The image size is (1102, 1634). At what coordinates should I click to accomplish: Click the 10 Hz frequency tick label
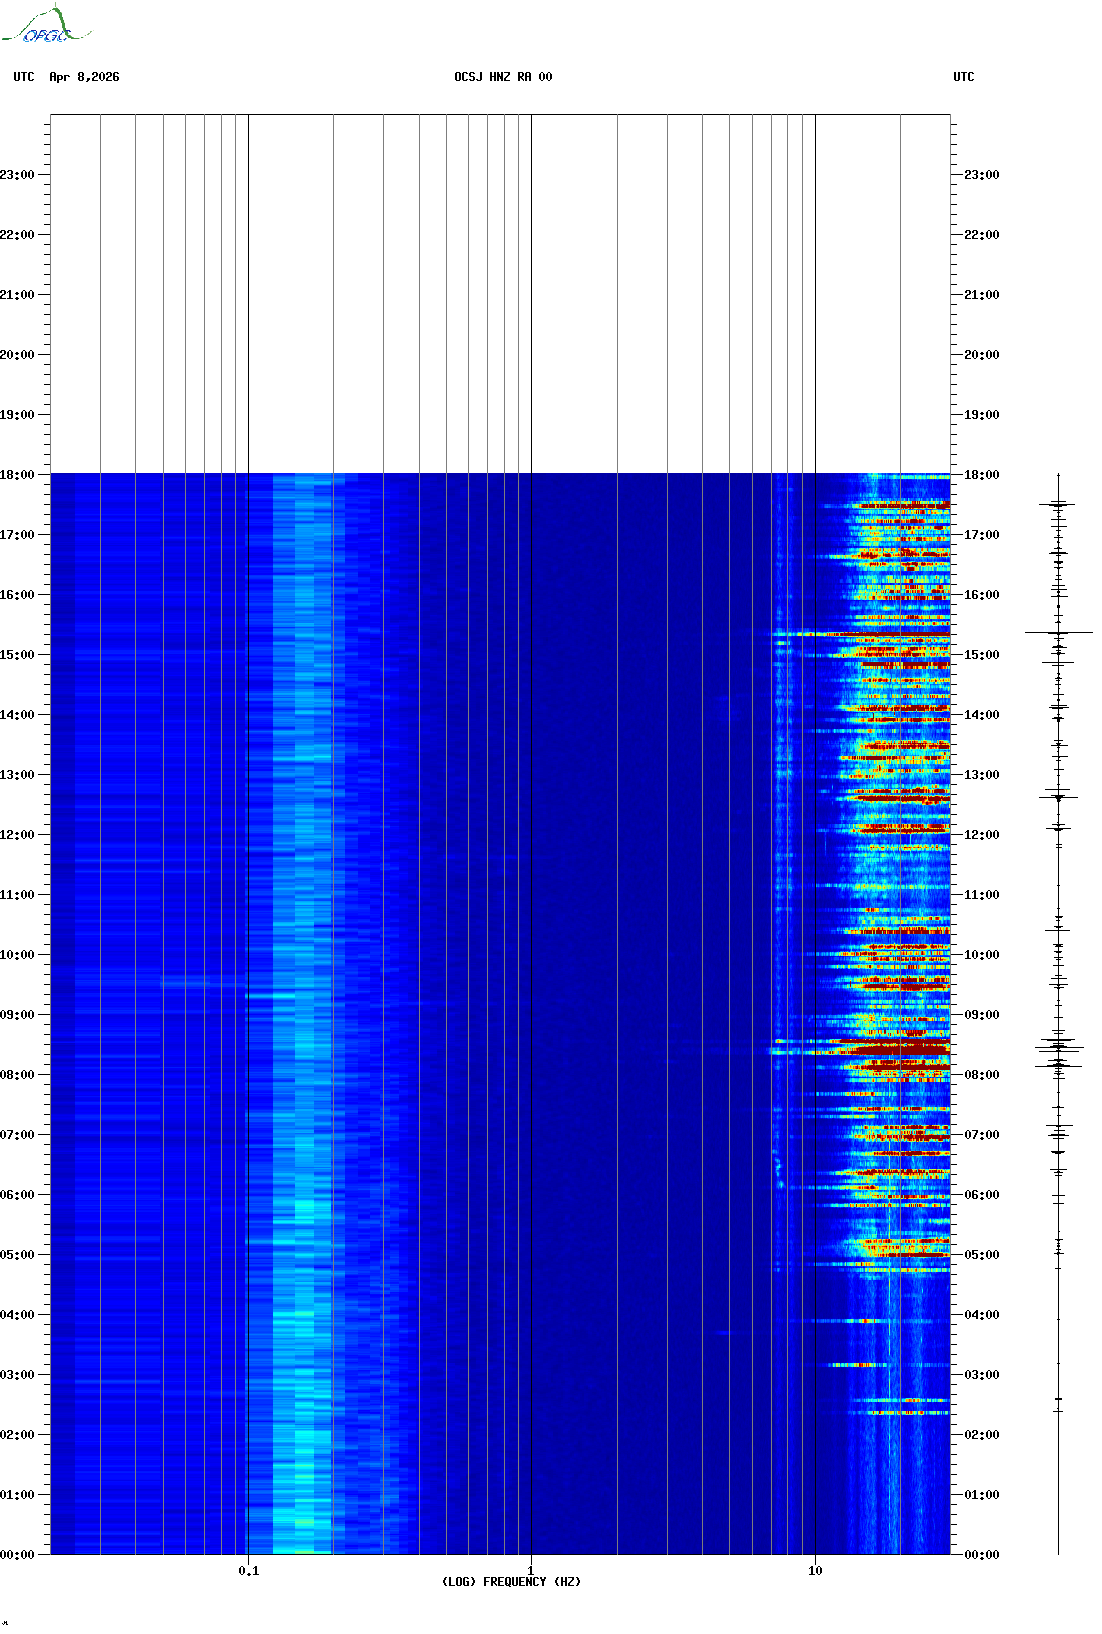815,1570
